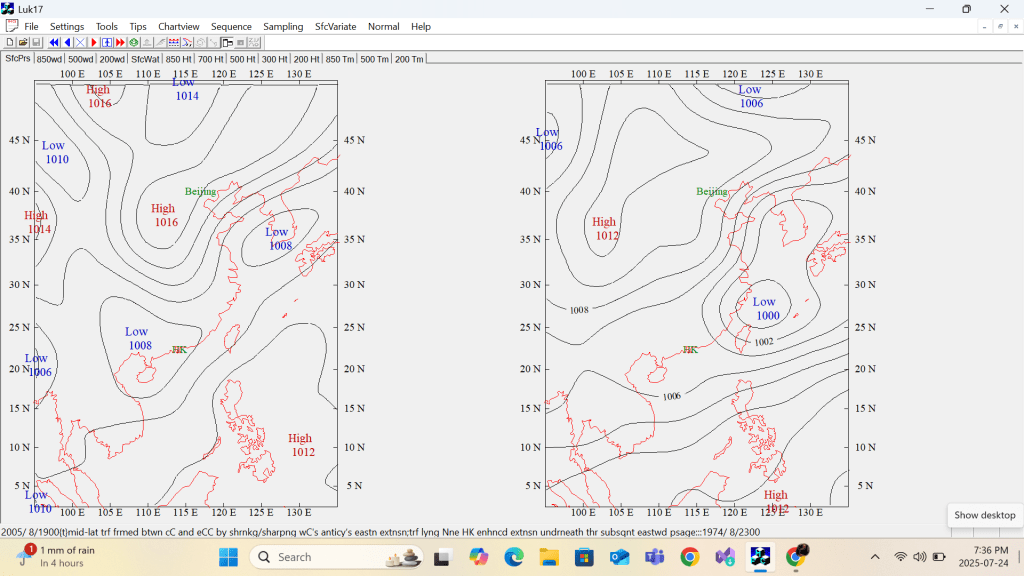This screenshot has height=576, width=1024.
Task: Toggle the dual-pane layout toolbar button
Action: click(x=227, y=43)
